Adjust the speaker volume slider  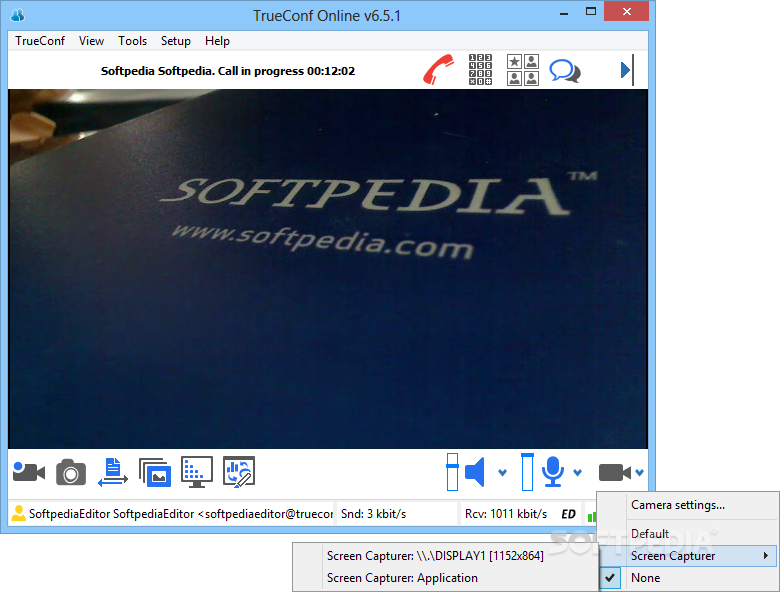pyautogui.click(x=452, y=472)
